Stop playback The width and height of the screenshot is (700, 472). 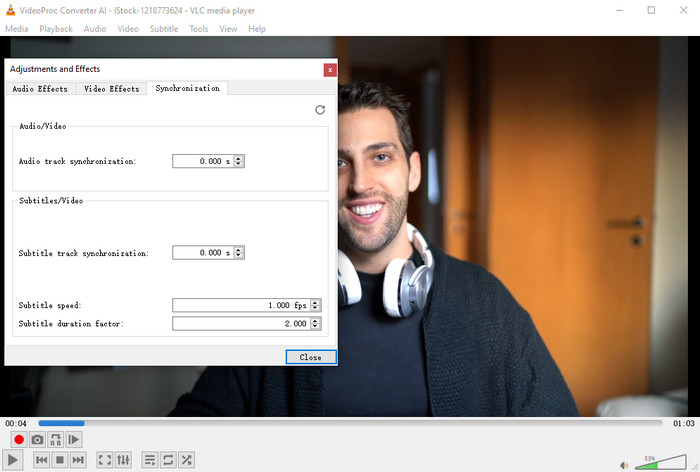pyautogui.click(x=60, y=460)
